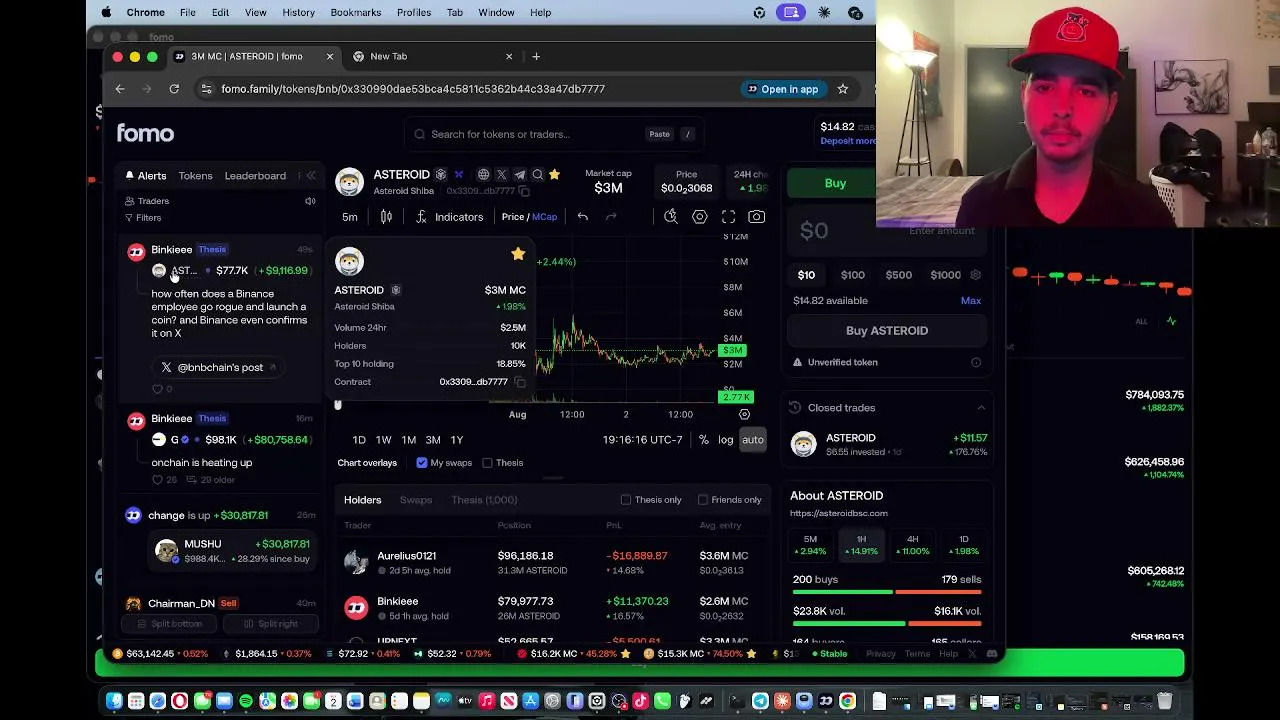Select the $100 preset amount

point(853,275)
